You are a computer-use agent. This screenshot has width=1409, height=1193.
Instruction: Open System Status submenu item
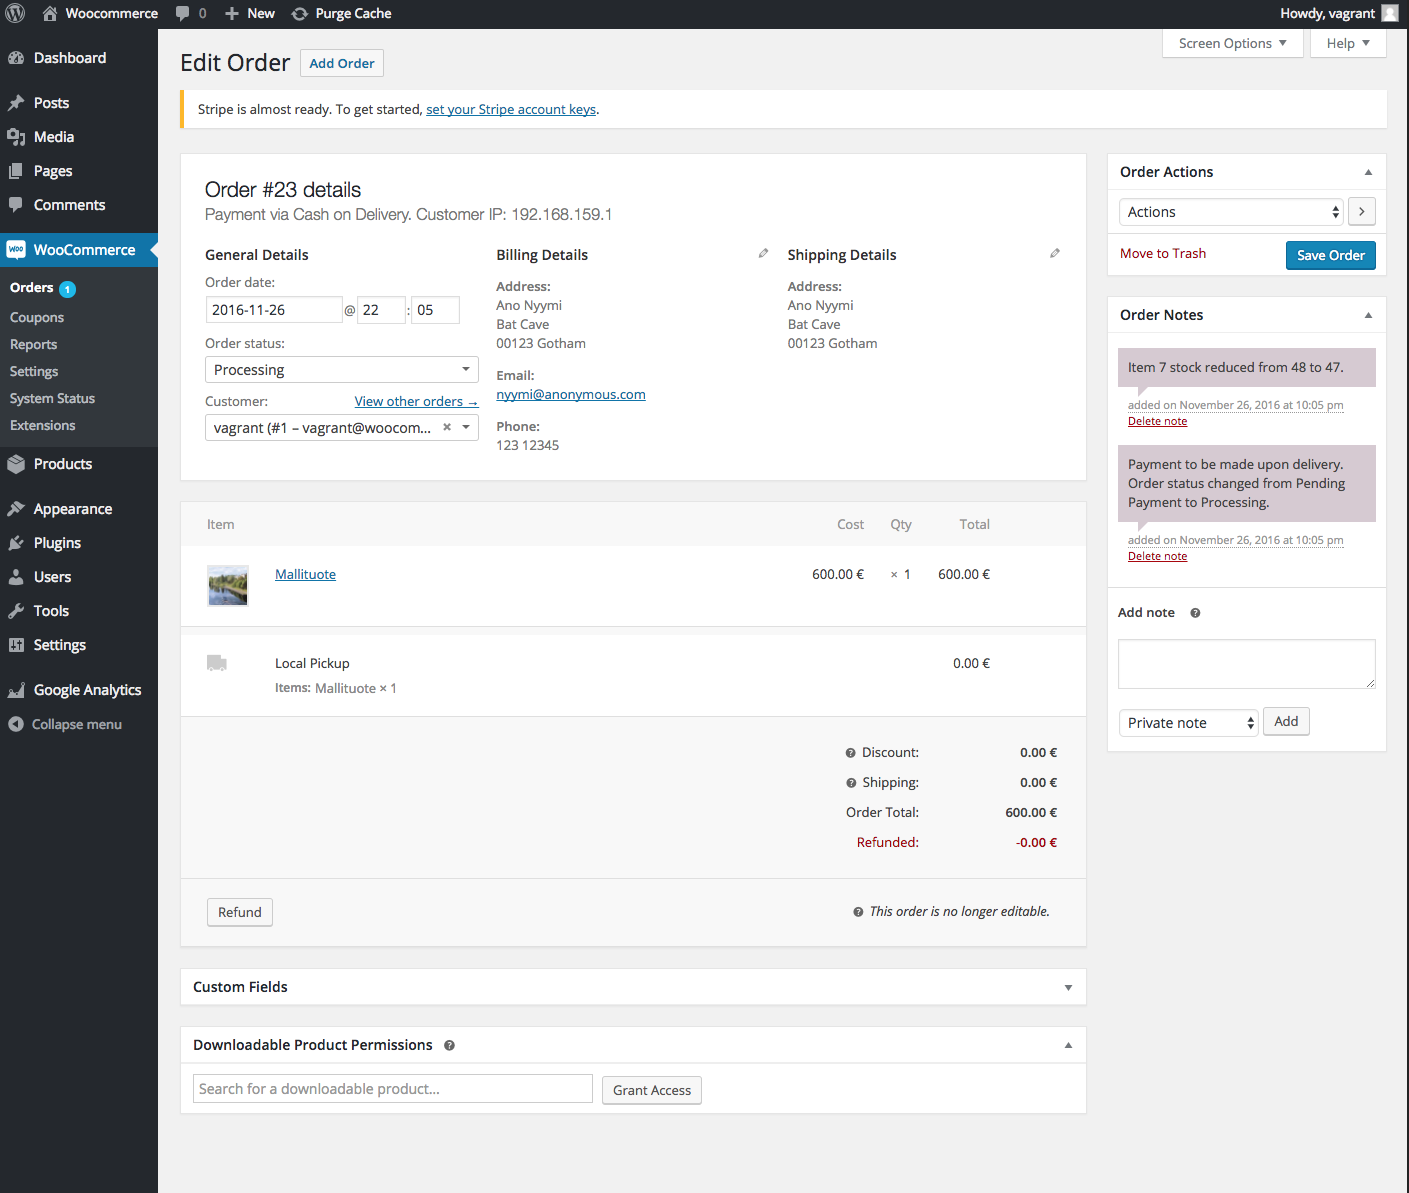click(53, 398)
